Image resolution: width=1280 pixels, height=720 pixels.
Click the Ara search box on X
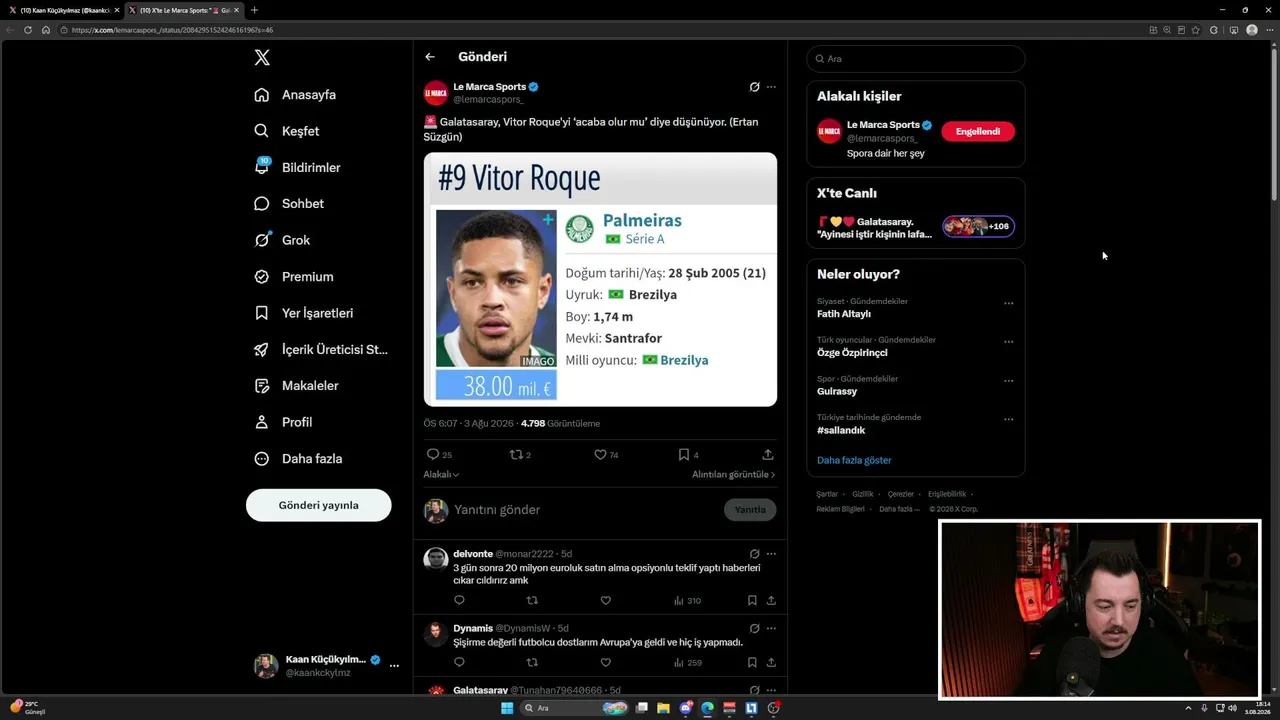pyautogui.click(x=916, y=59)
